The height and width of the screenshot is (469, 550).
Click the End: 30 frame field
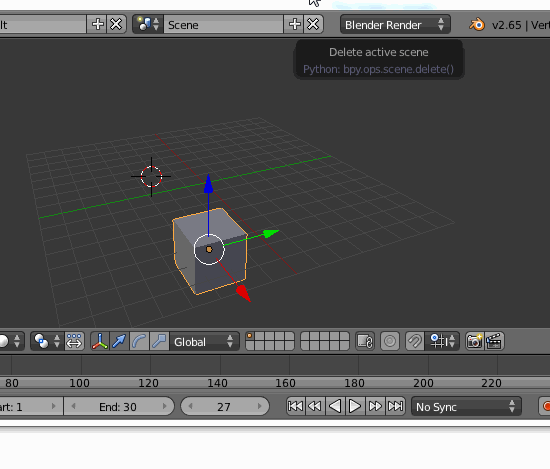[119, 407]
